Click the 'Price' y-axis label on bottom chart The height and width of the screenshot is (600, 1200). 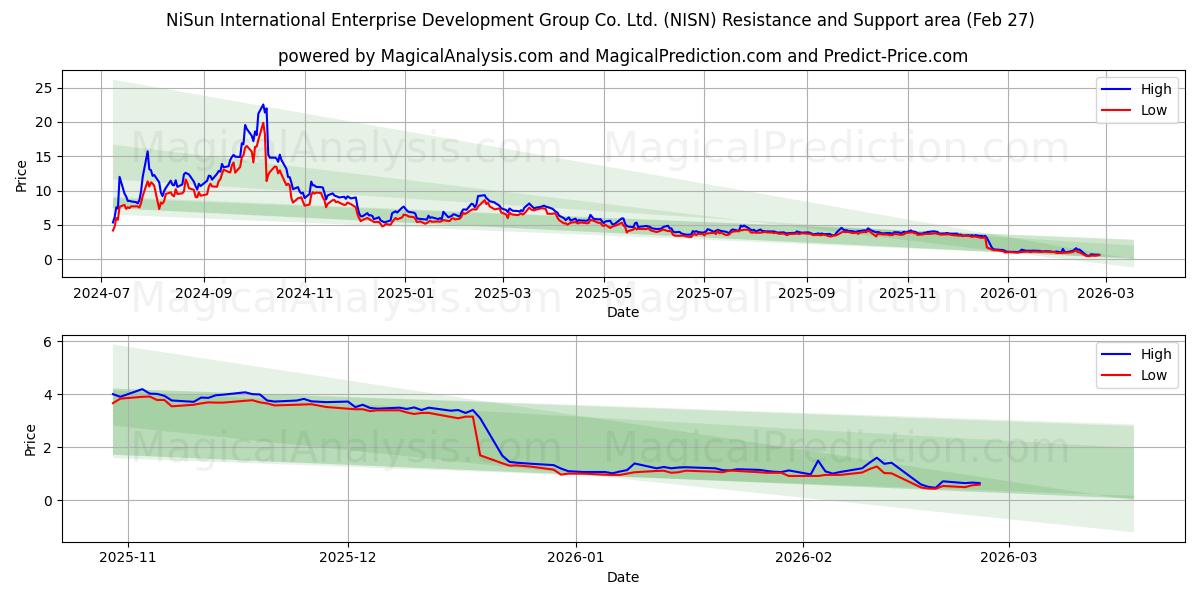tap(30, 439)
